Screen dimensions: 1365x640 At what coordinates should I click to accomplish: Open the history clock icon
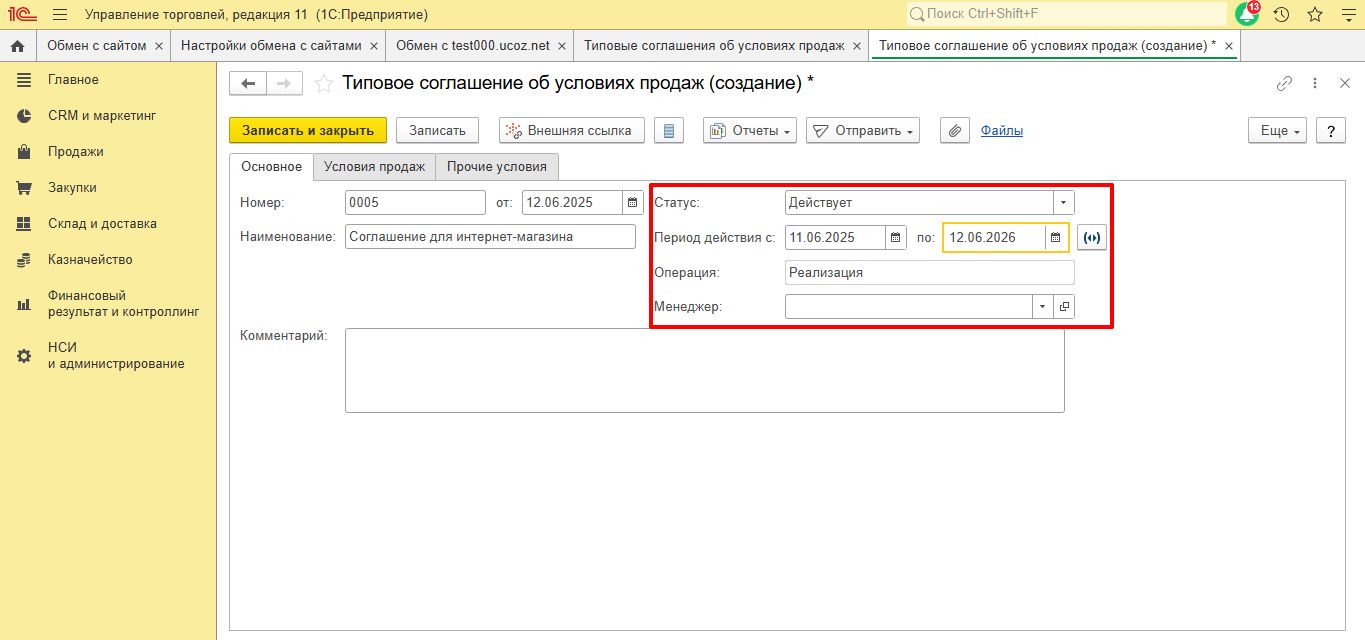[1281, 14]
